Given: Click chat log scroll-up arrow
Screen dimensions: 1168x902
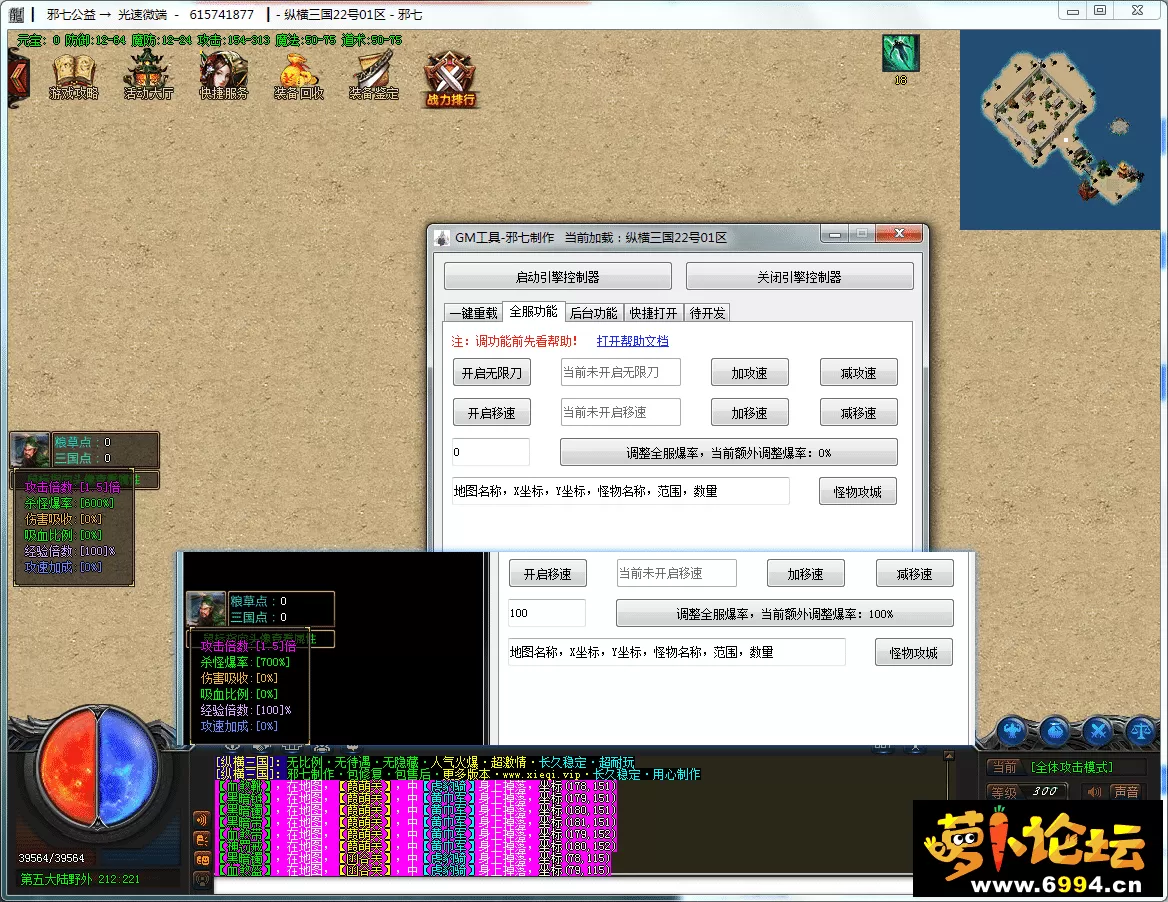Looking at the screenshot, I should point(948,756).
